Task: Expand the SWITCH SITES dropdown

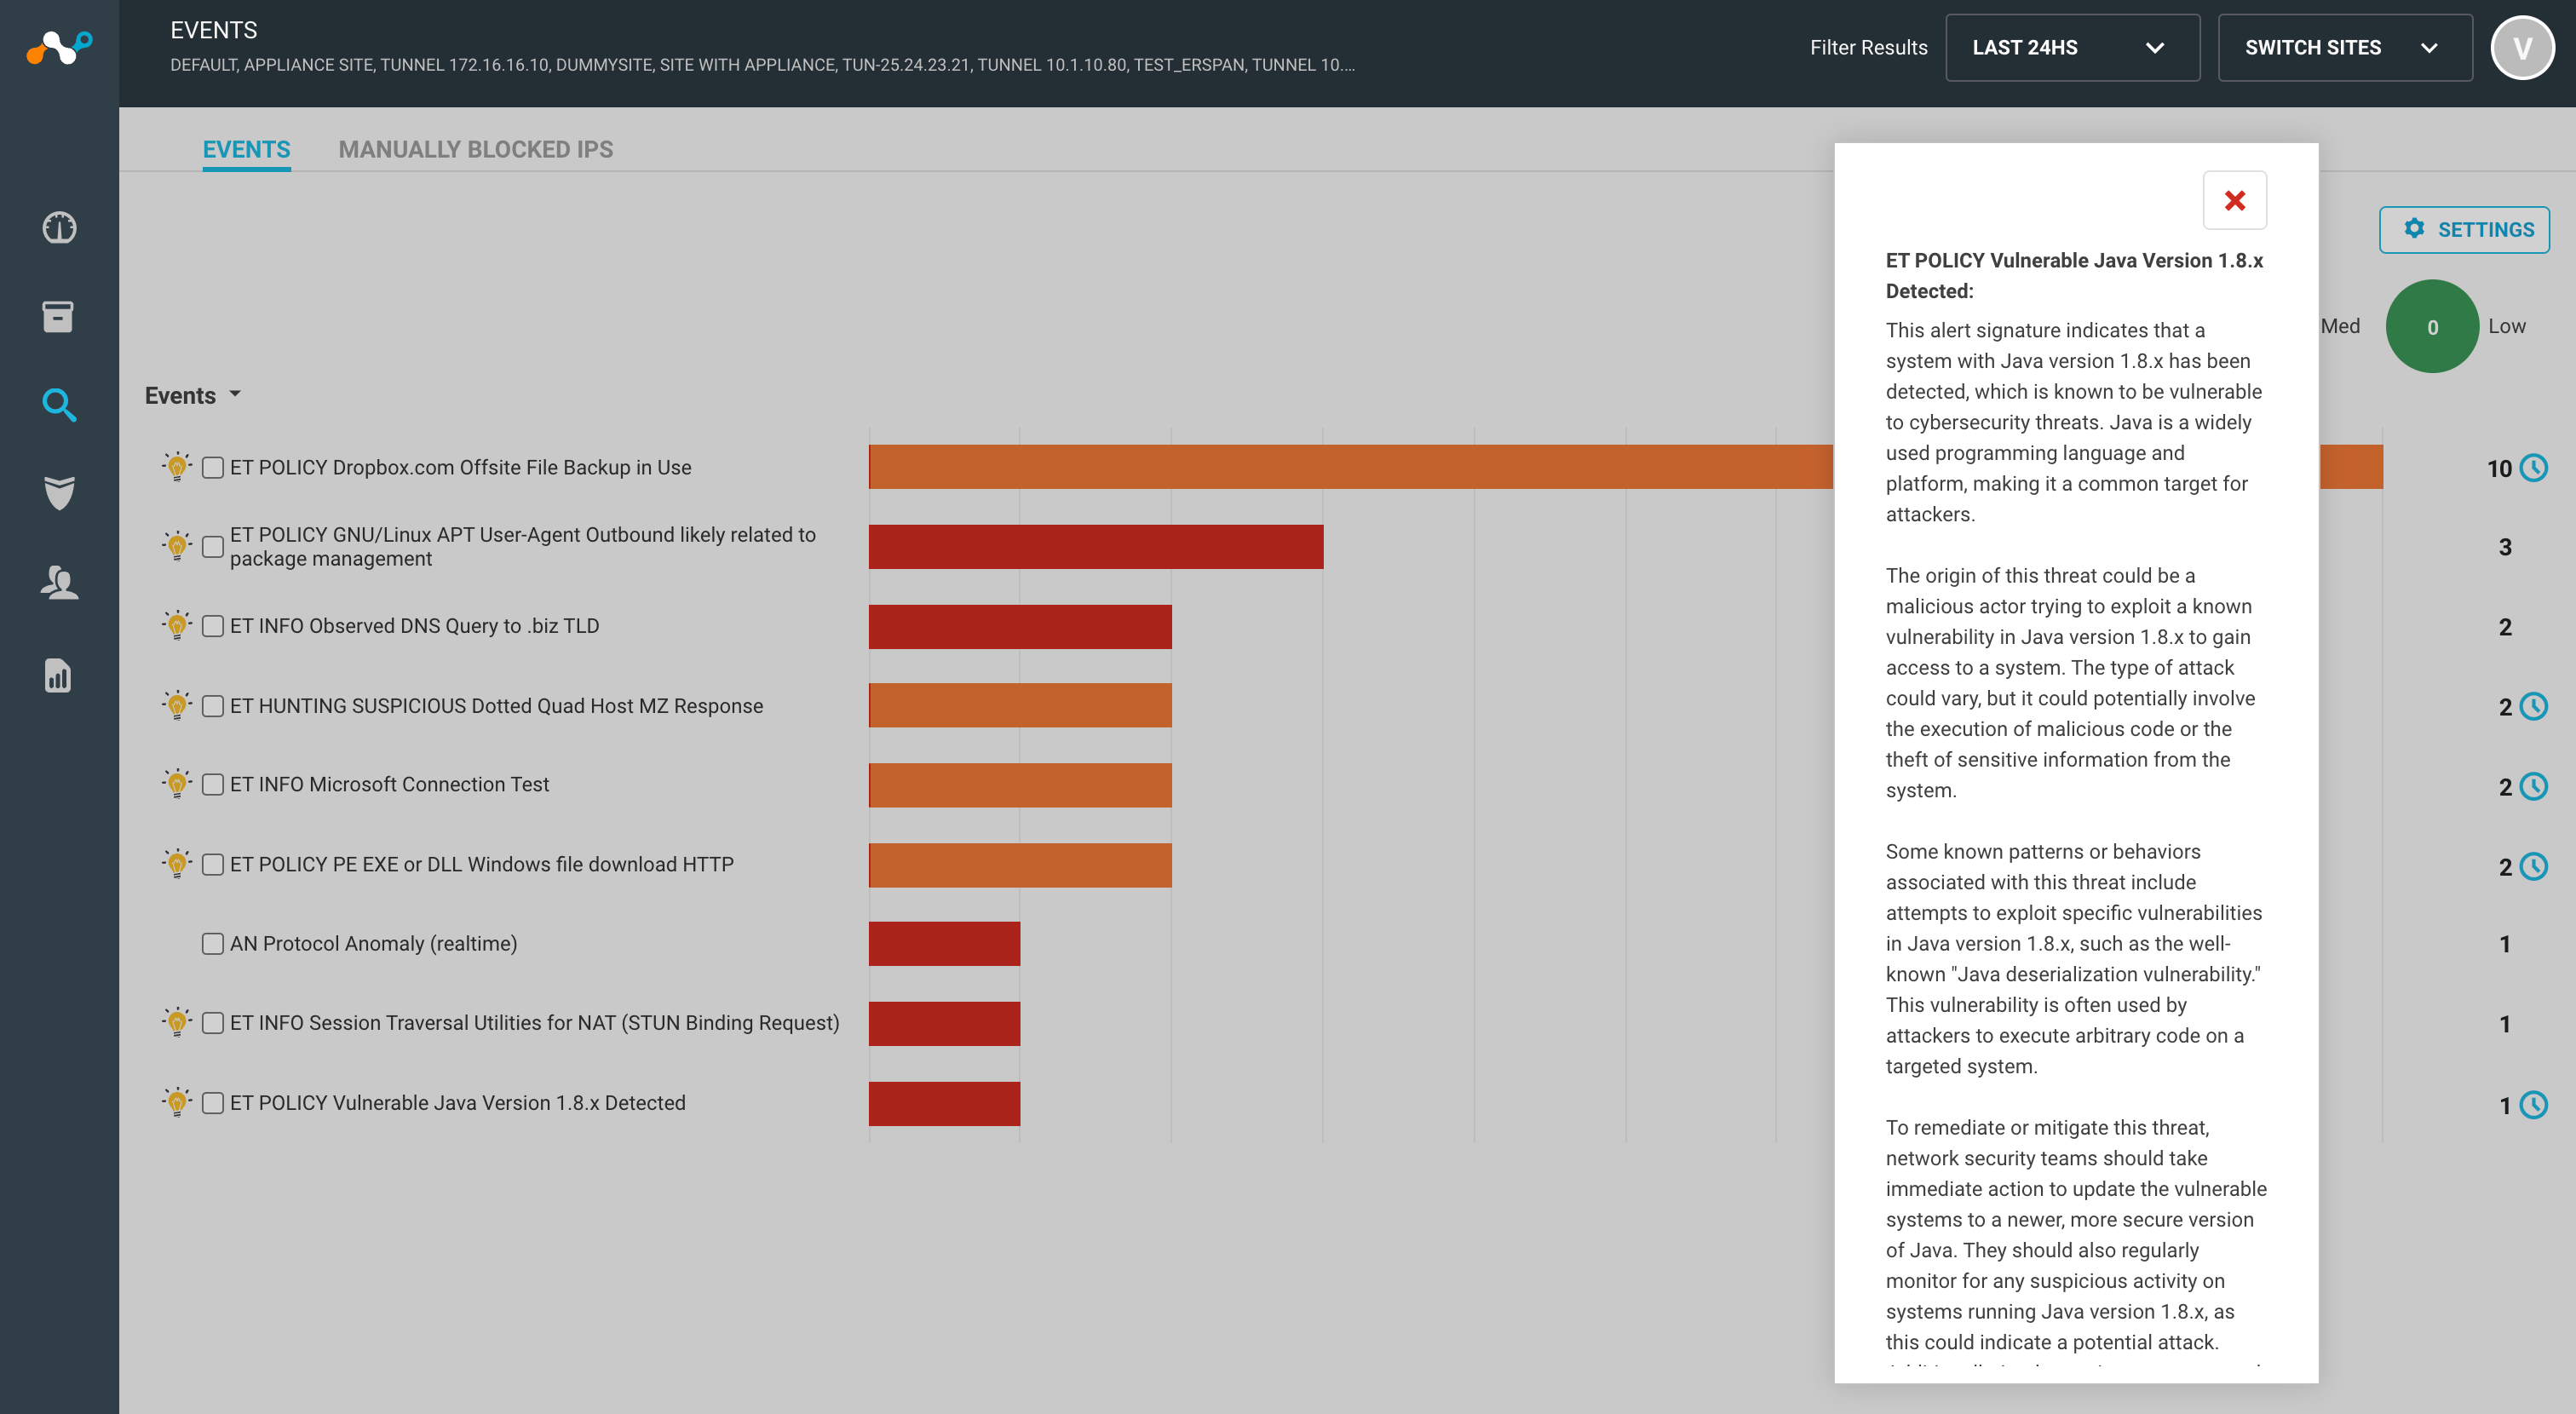Action: click(x=2344, y=48)
